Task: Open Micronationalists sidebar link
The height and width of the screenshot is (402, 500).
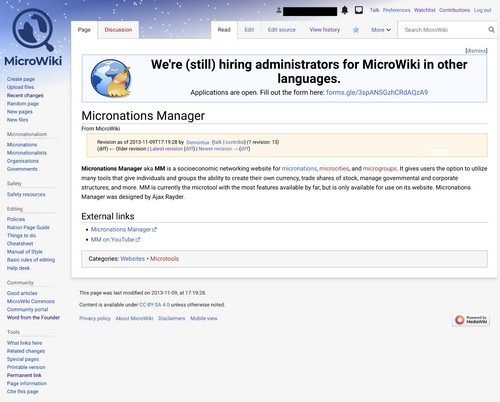Action: (x=27, y=153)
